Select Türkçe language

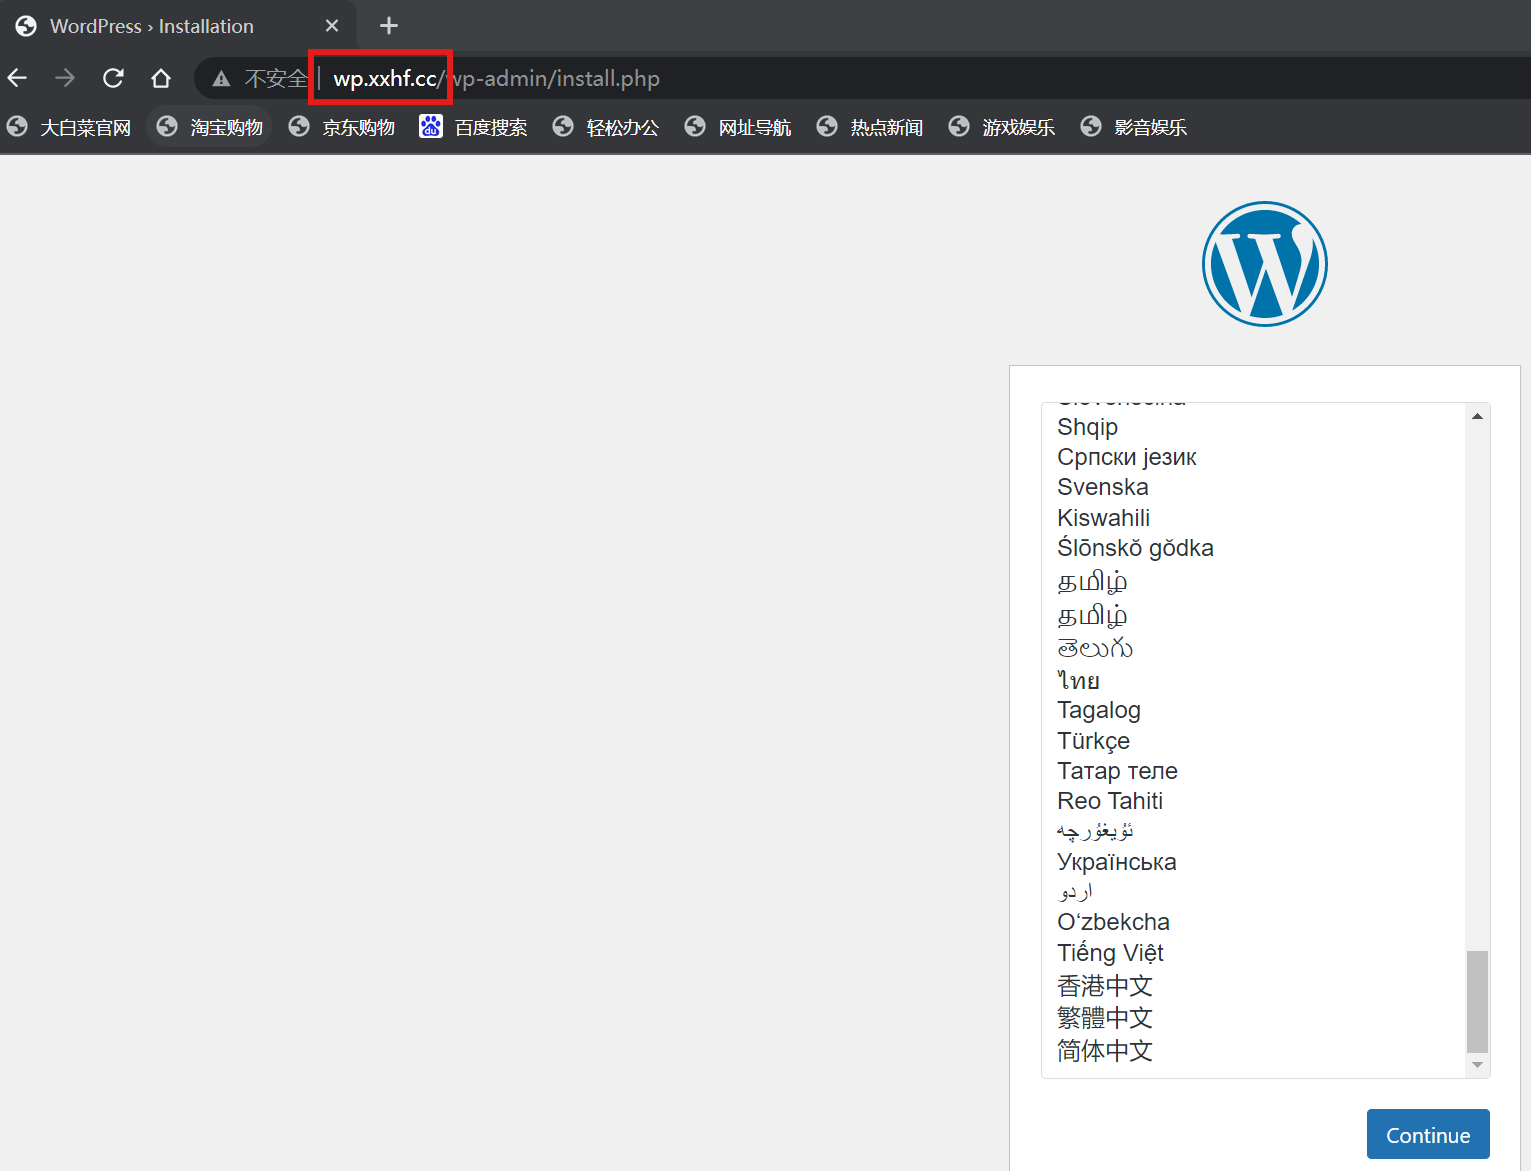point(1253,741)
